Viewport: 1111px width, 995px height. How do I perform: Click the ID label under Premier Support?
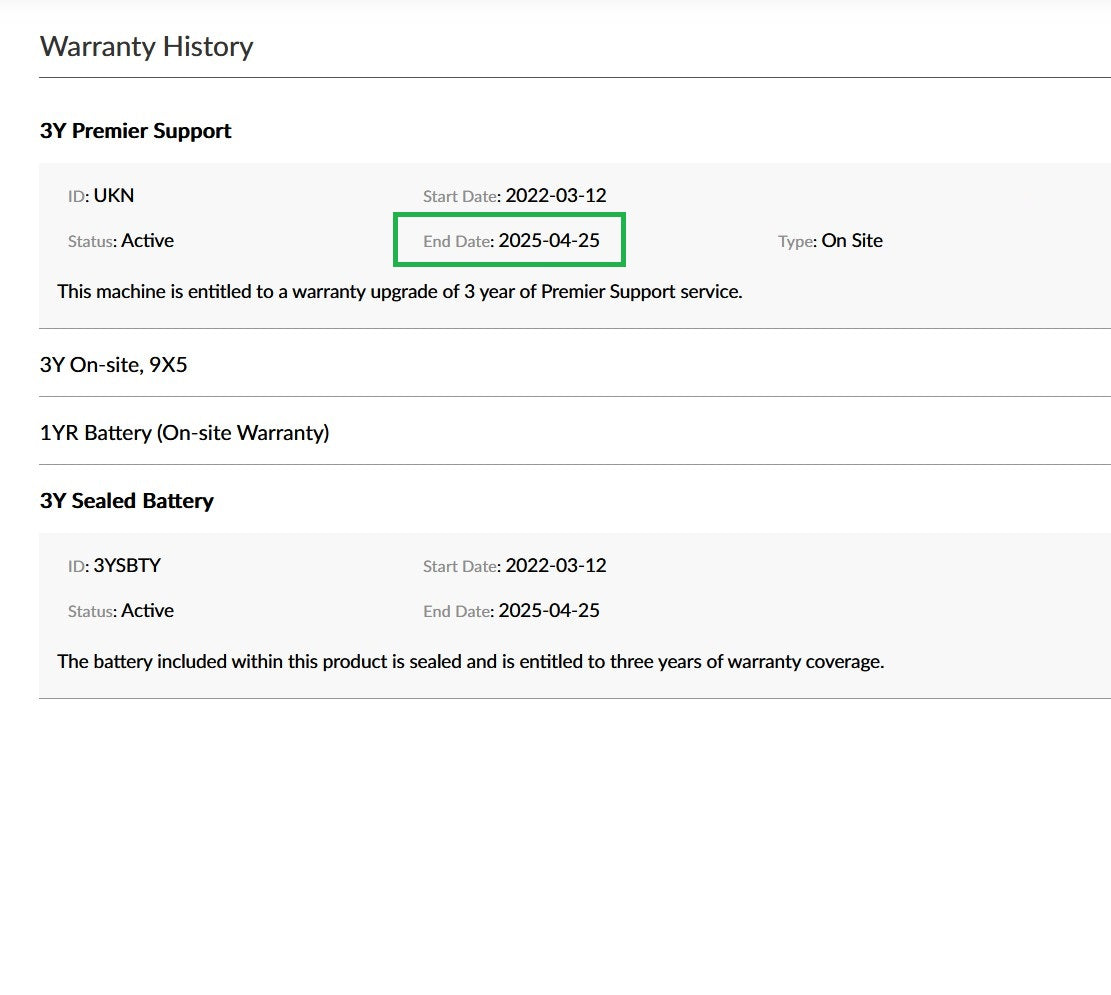77,196
